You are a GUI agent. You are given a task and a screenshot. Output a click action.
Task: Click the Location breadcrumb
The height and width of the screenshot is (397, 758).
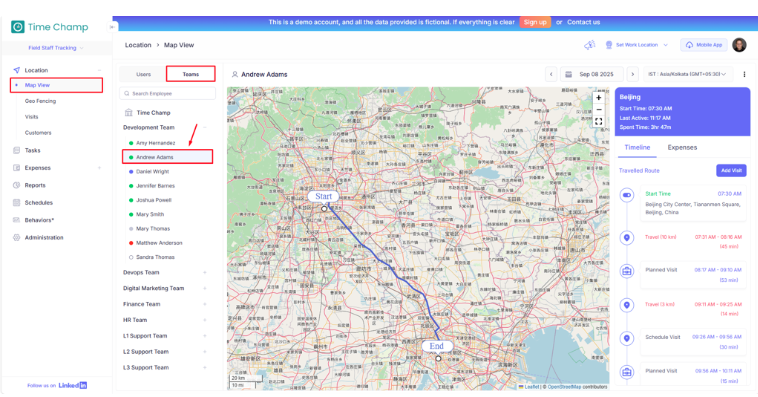138,45
